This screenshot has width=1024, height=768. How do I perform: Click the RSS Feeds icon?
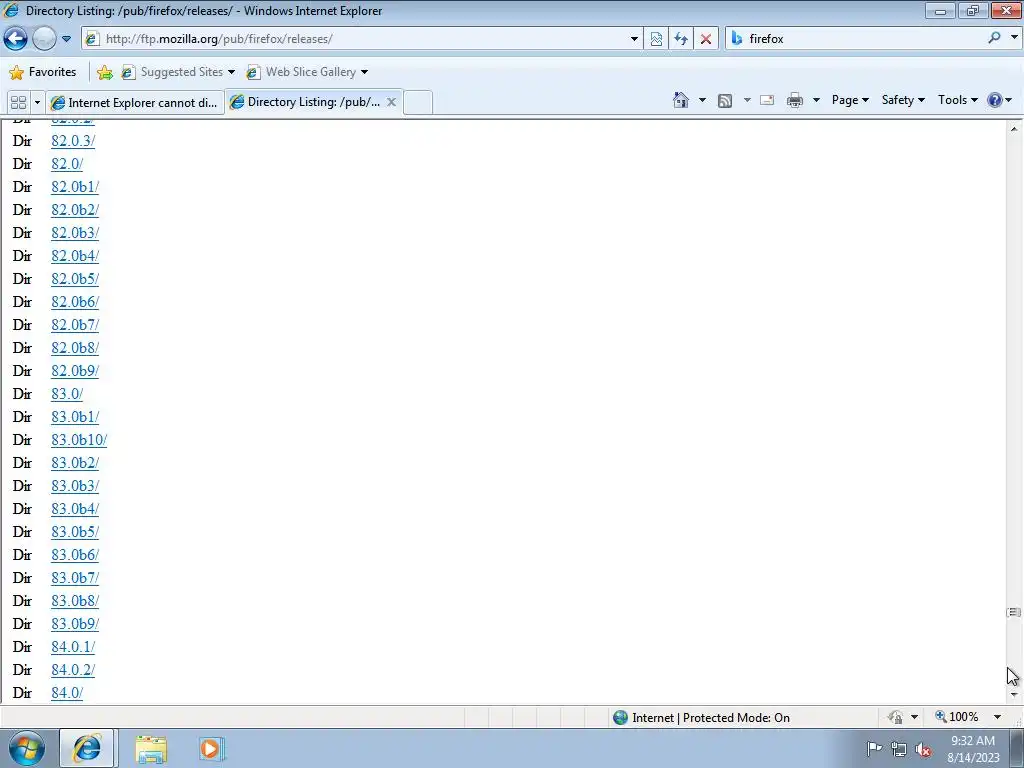pyautogui.click(x=725, y=100)
